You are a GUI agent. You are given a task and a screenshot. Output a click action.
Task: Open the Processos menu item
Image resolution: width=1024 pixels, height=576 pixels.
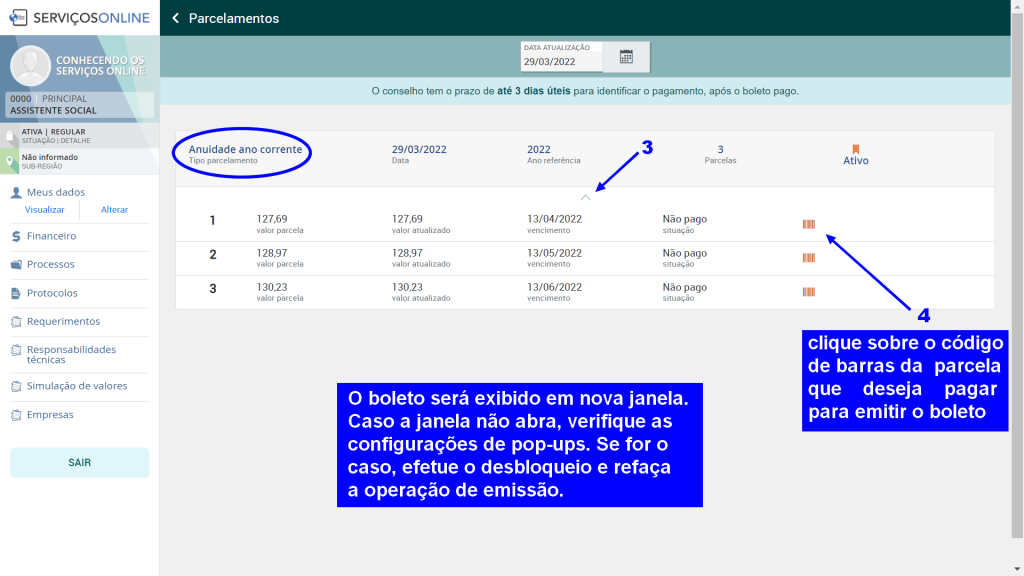click(50, 264)
